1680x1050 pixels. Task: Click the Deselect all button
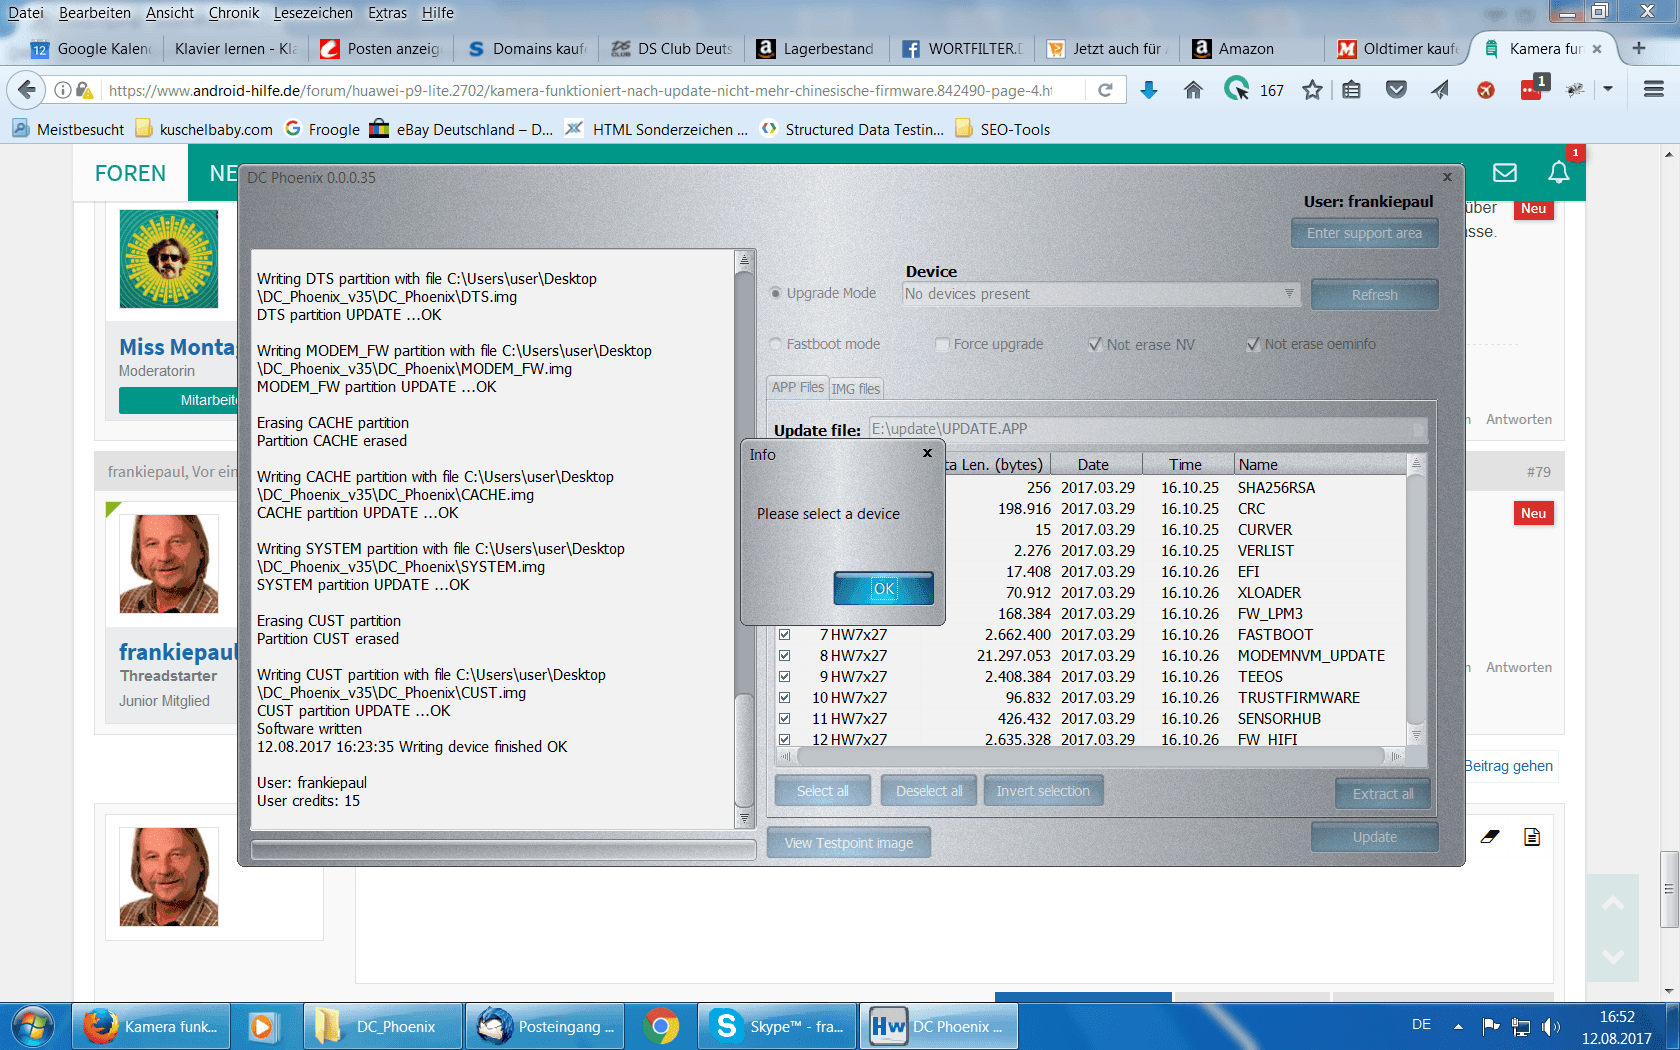point(929,791)
